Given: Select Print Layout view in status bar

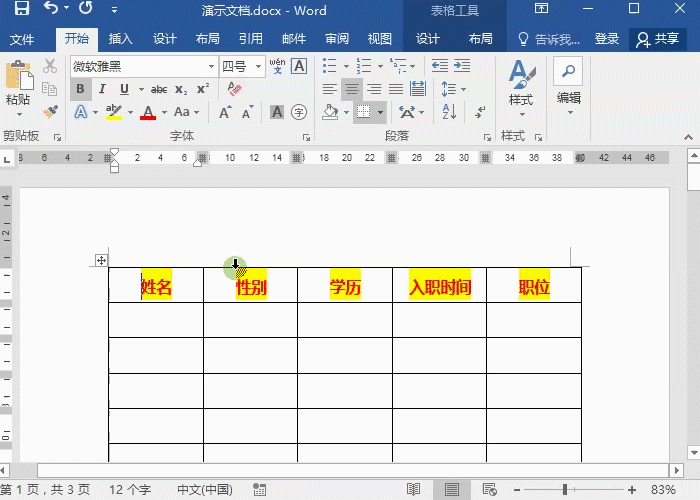Looking at the screenshot, I should pyautogui.click(x=451, y=489).
